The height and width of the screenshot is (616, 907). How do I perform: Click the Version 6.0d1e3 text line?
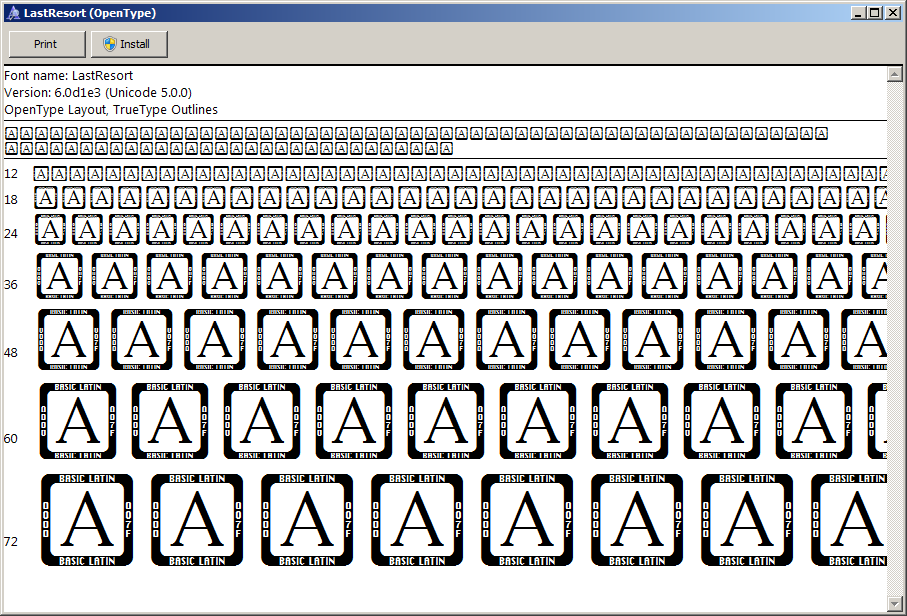[97, 92]
